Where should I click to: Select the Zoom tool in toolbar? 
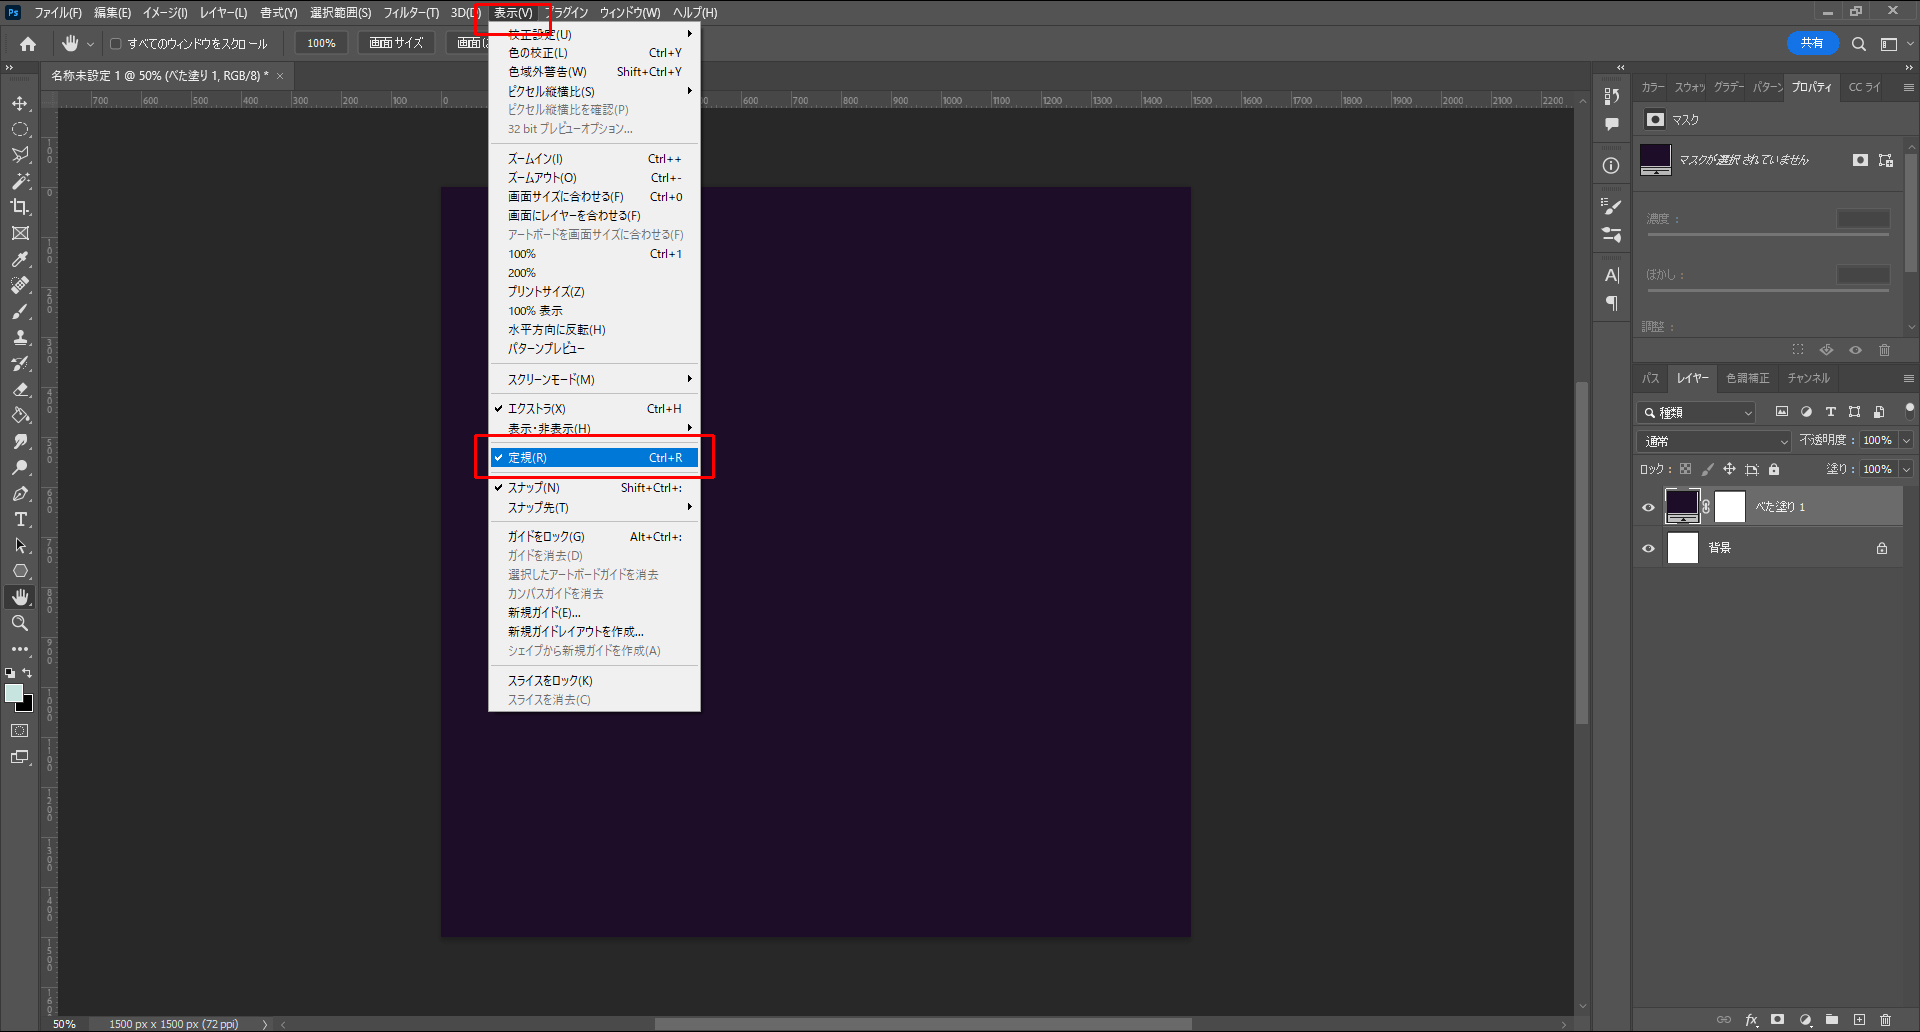[x=20, y=623]
